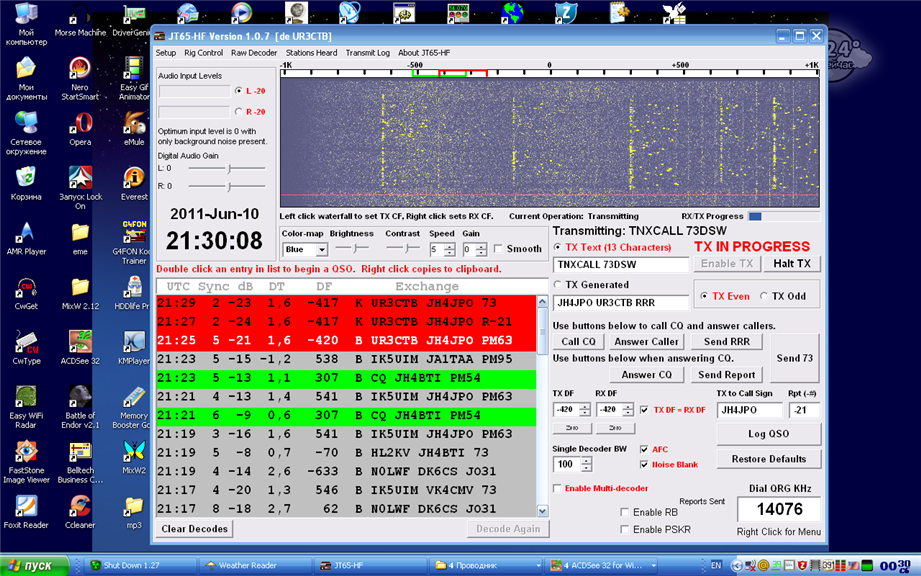This screenshot has height=576, width=921.
Task: Open the Запуск Lock On desktop icon
Action: [80, 188]
